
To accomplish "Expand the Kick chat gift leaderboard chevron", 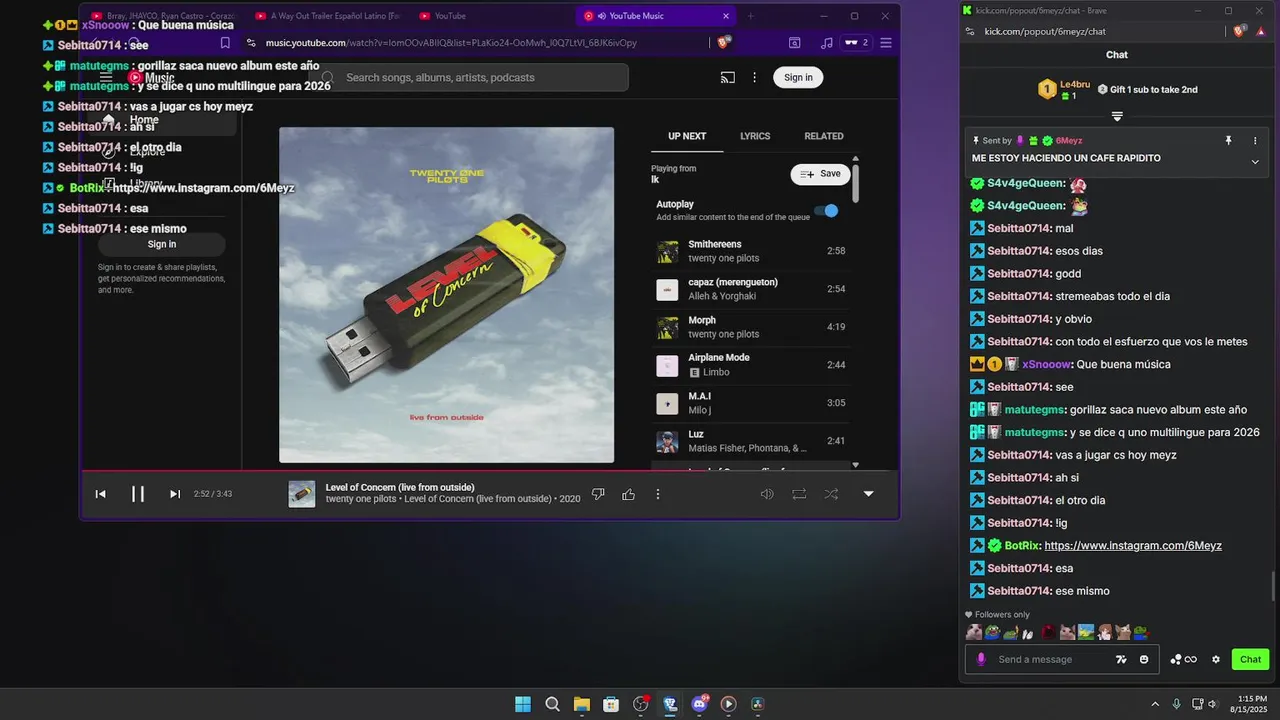I will pos(1117,116).
